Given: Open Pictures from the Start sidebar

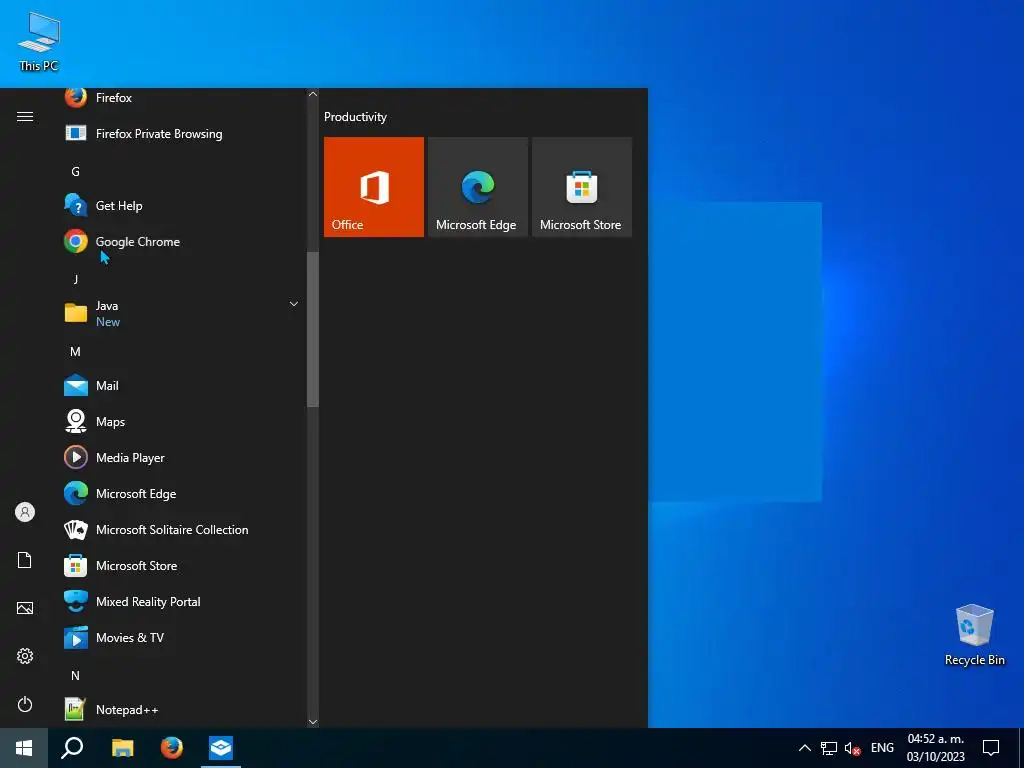Looking at the screenshot, I should [25, 608].
